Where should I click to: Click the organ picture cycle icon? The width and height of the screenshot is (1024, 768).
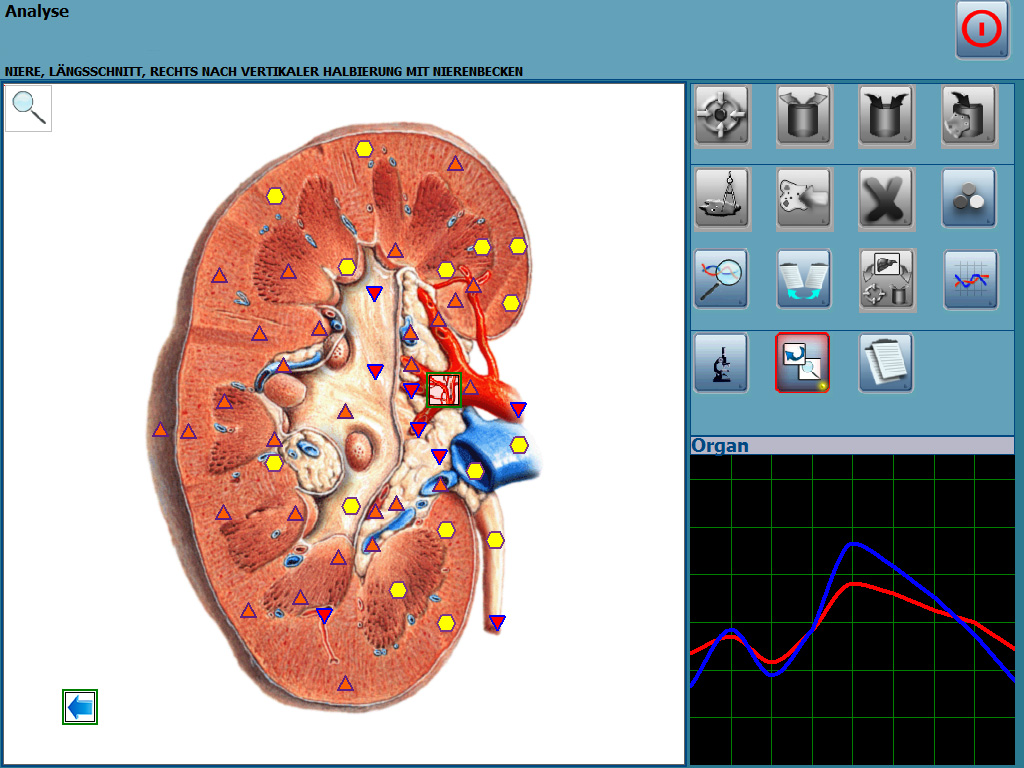886,279
